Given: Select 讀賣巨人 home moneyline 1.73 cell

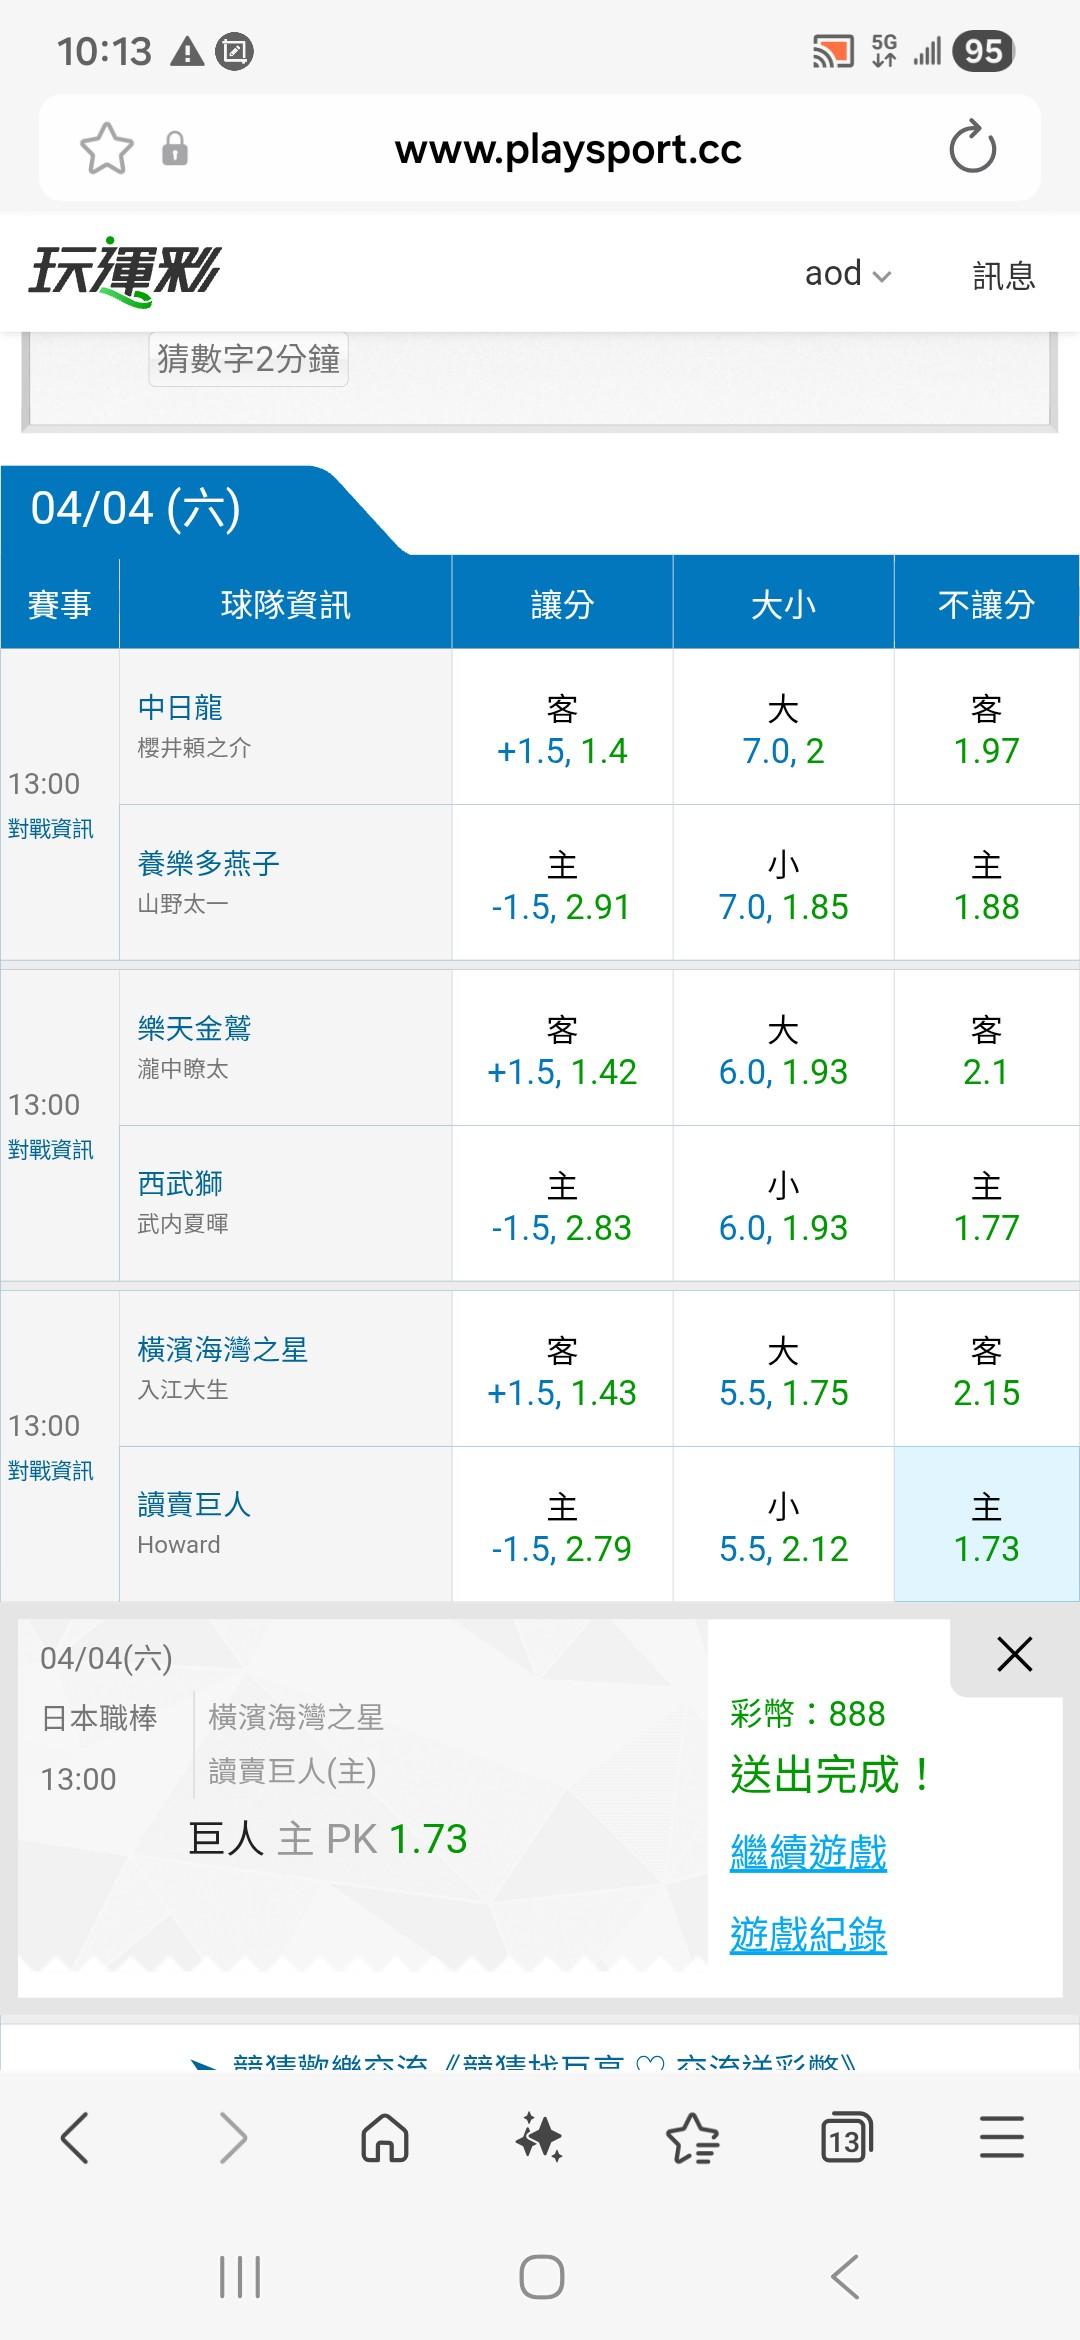Looking at the screenshot, I should [986, 1526].
